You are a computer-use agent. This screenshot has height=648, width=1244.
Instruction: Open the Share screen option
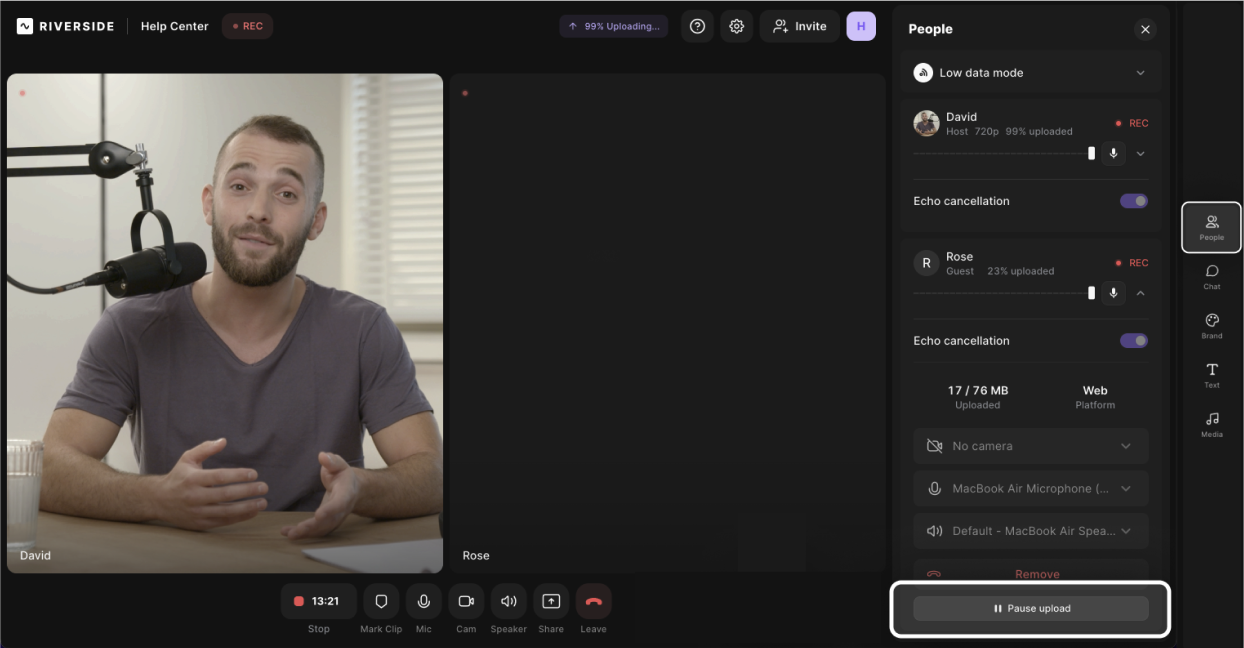[551, 602]
